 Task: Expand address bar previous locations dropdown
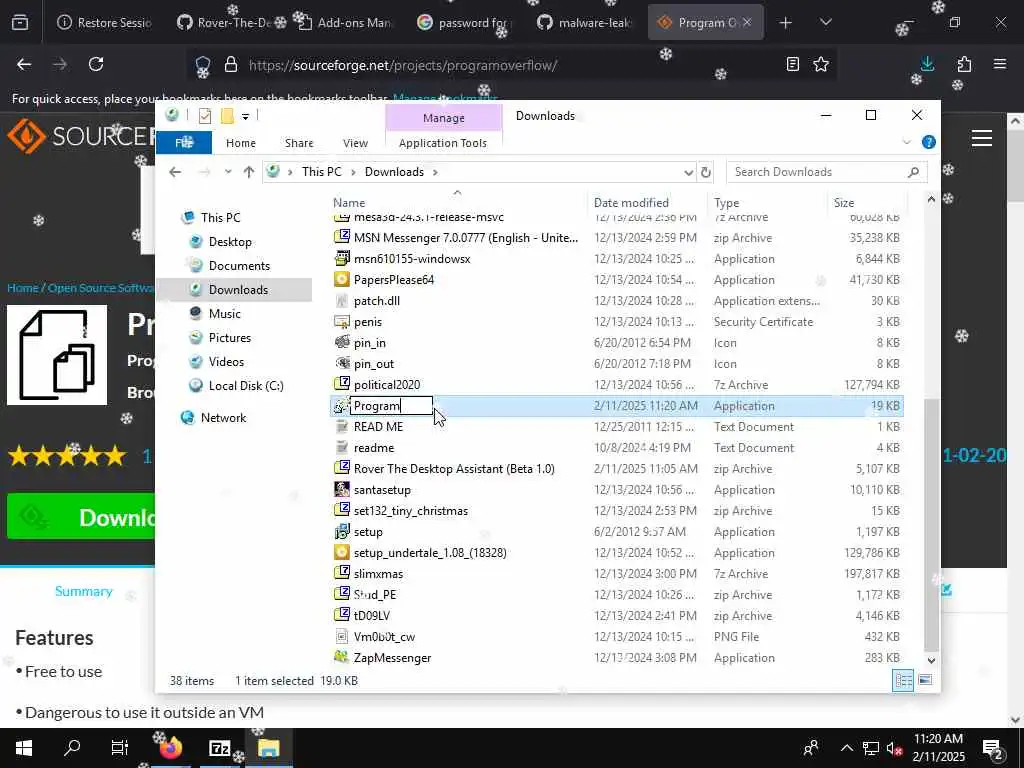point(688,172)
